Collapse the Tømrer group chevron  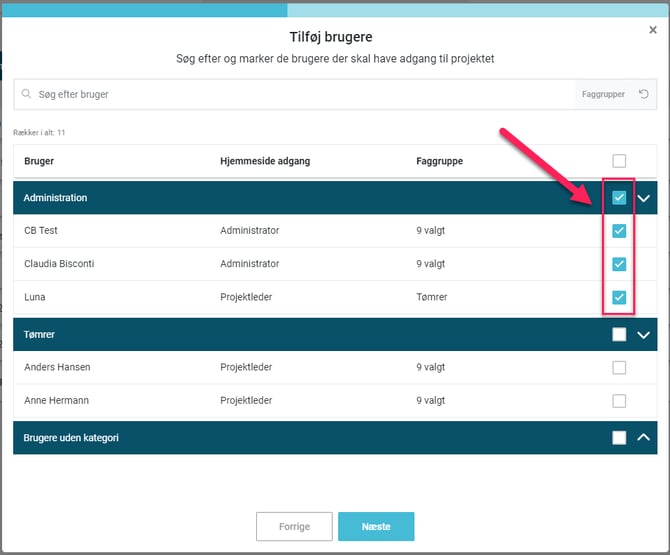point(643,335)
